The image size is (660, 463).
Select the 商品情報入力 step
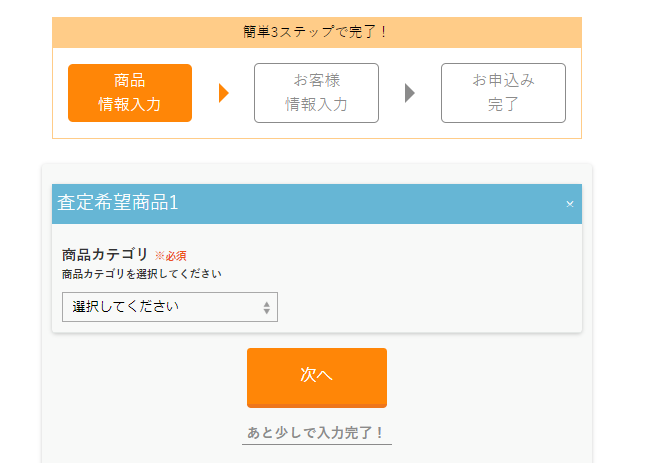pos(130,93)
